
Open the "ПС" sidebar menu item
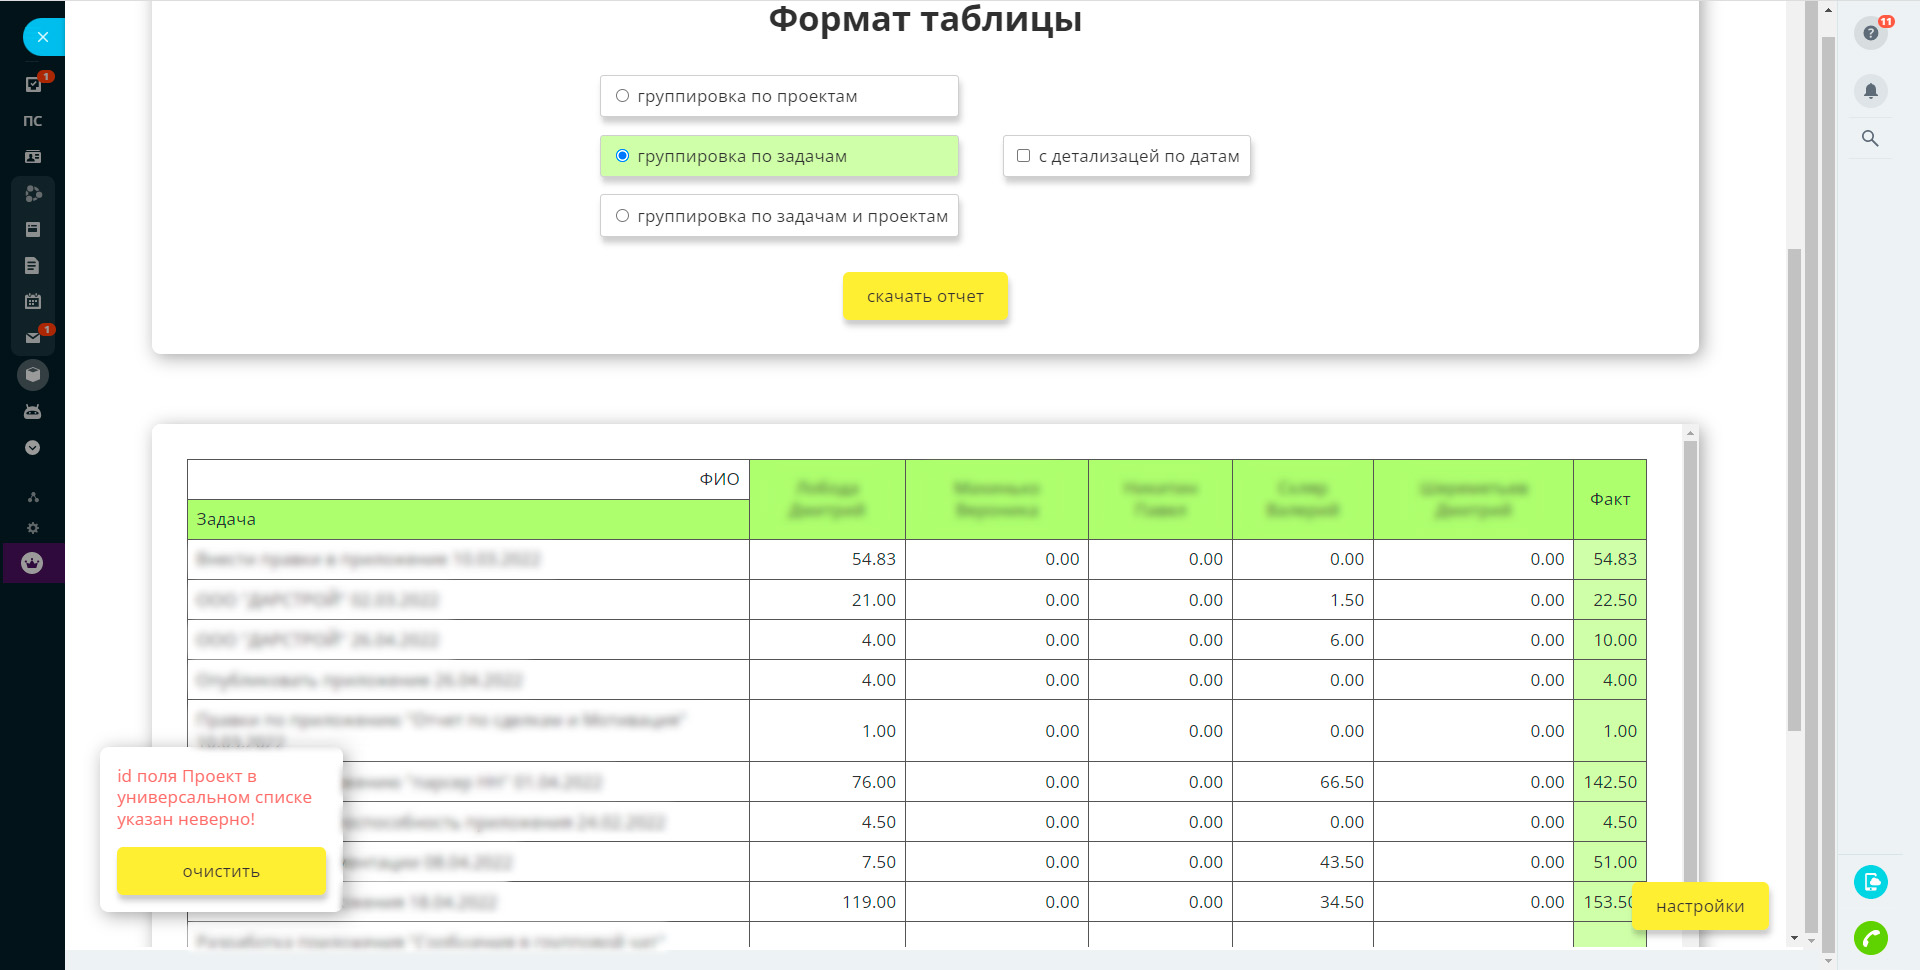tap(33, 121)
